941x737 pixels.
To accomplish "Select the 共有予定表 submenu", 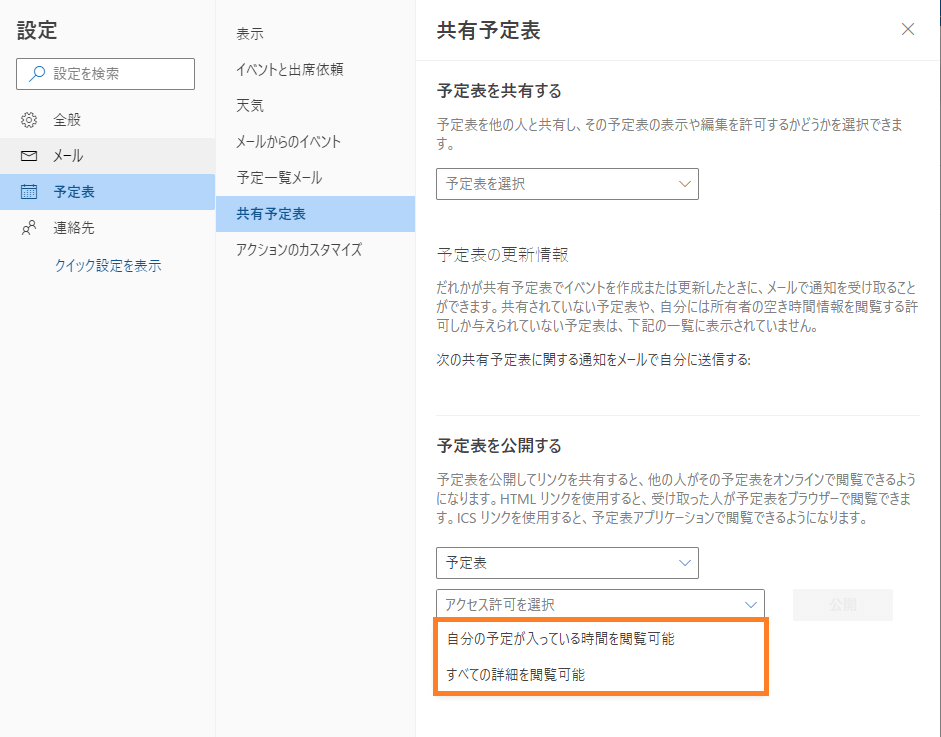I will tap(315, 214).
